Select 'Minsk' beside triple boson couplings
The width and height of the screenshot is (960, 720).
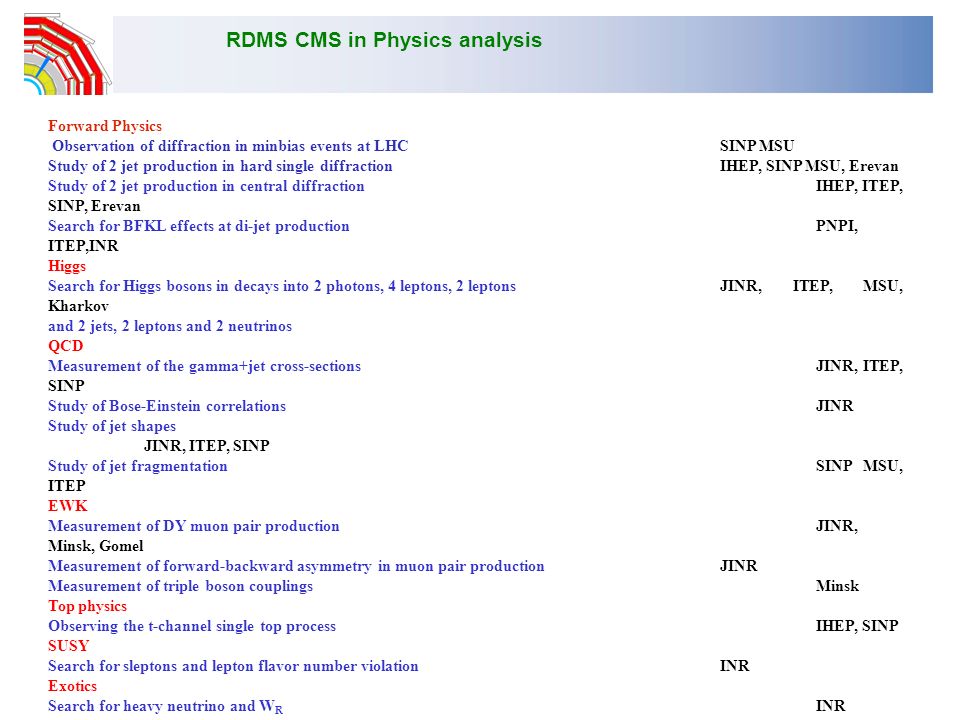tap(837, 586)
